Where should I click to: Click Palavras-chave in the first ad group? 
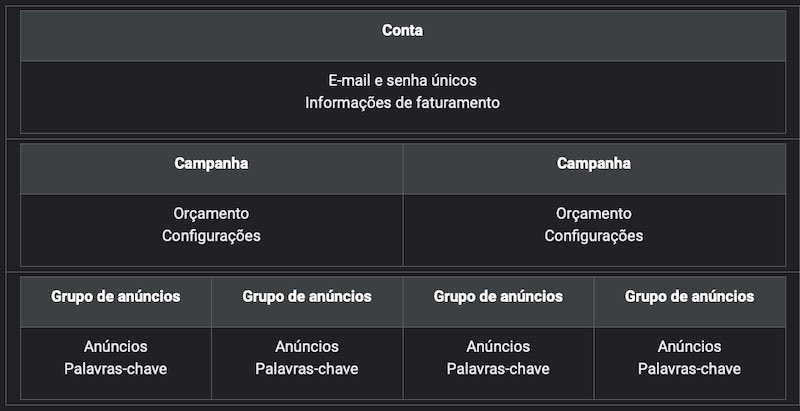(116, 369)
